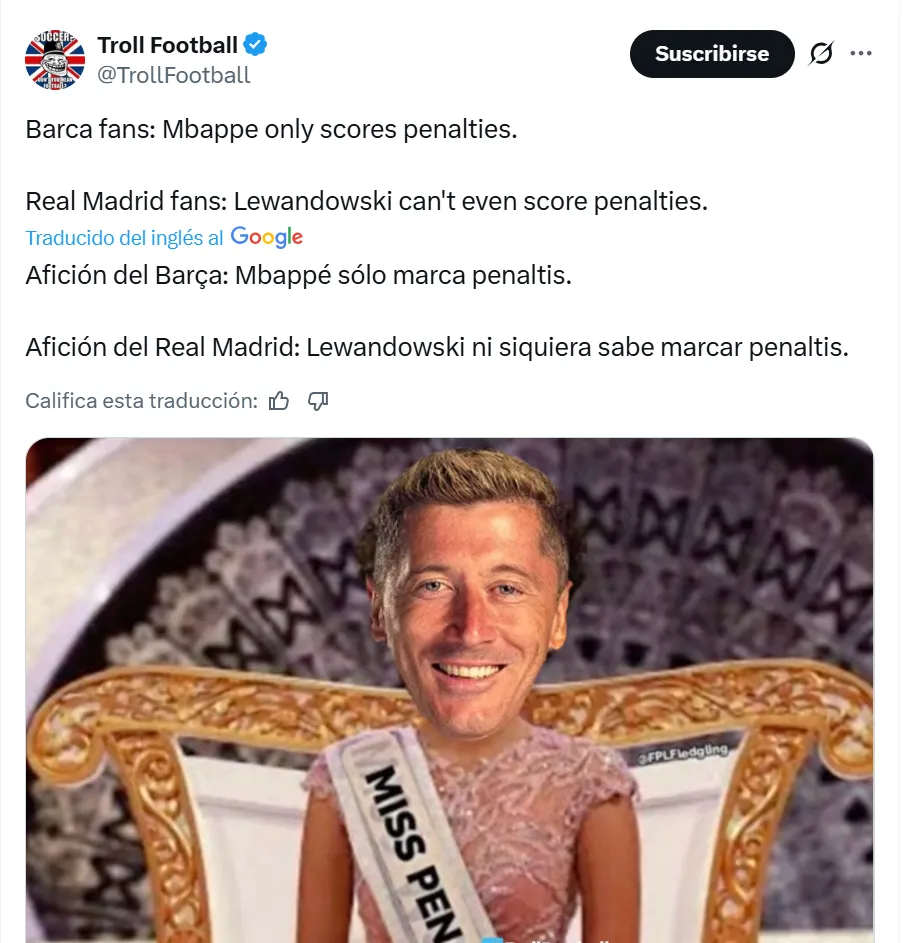Click the Google logo
Image resolution: width=919 pixels, height=943 pixels.
pos(267,238)
